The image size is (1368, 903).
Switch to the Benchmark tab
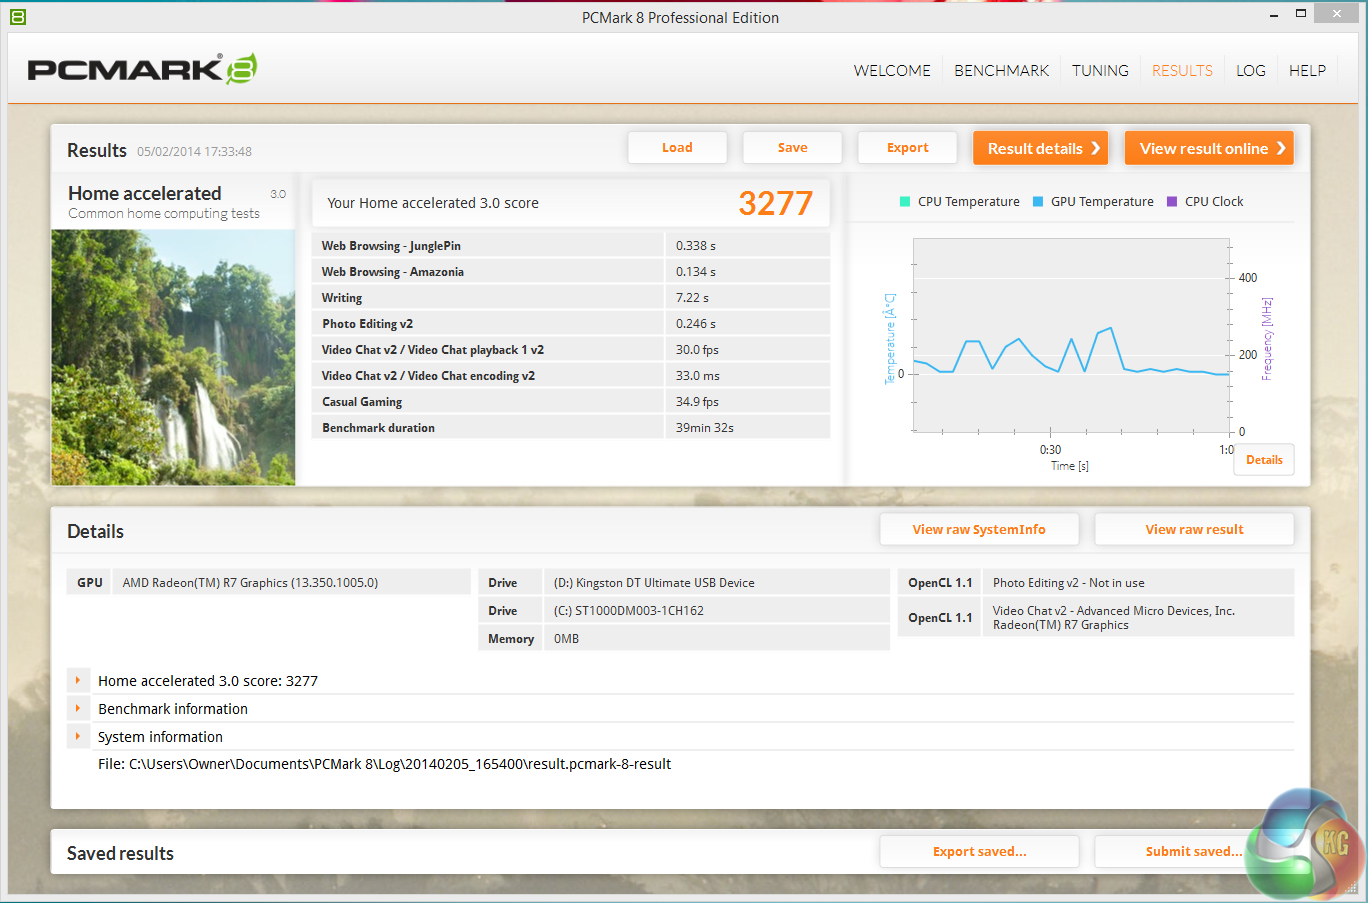point(1002,71)
